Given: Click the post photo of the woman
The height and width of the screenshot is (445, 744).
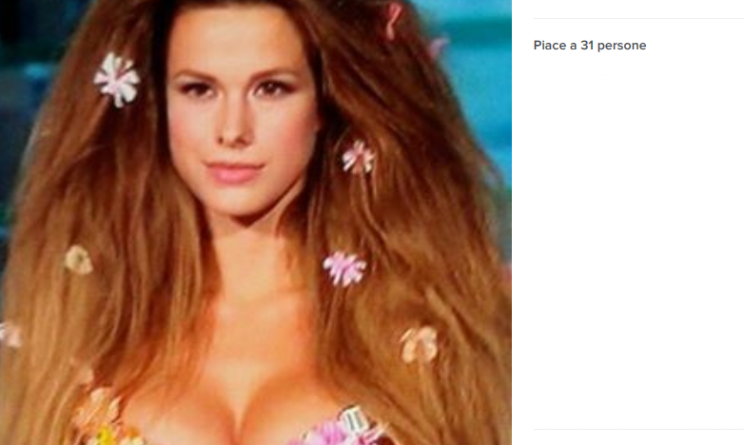Looking at the screenshot, I should click(x=256, y=222).
